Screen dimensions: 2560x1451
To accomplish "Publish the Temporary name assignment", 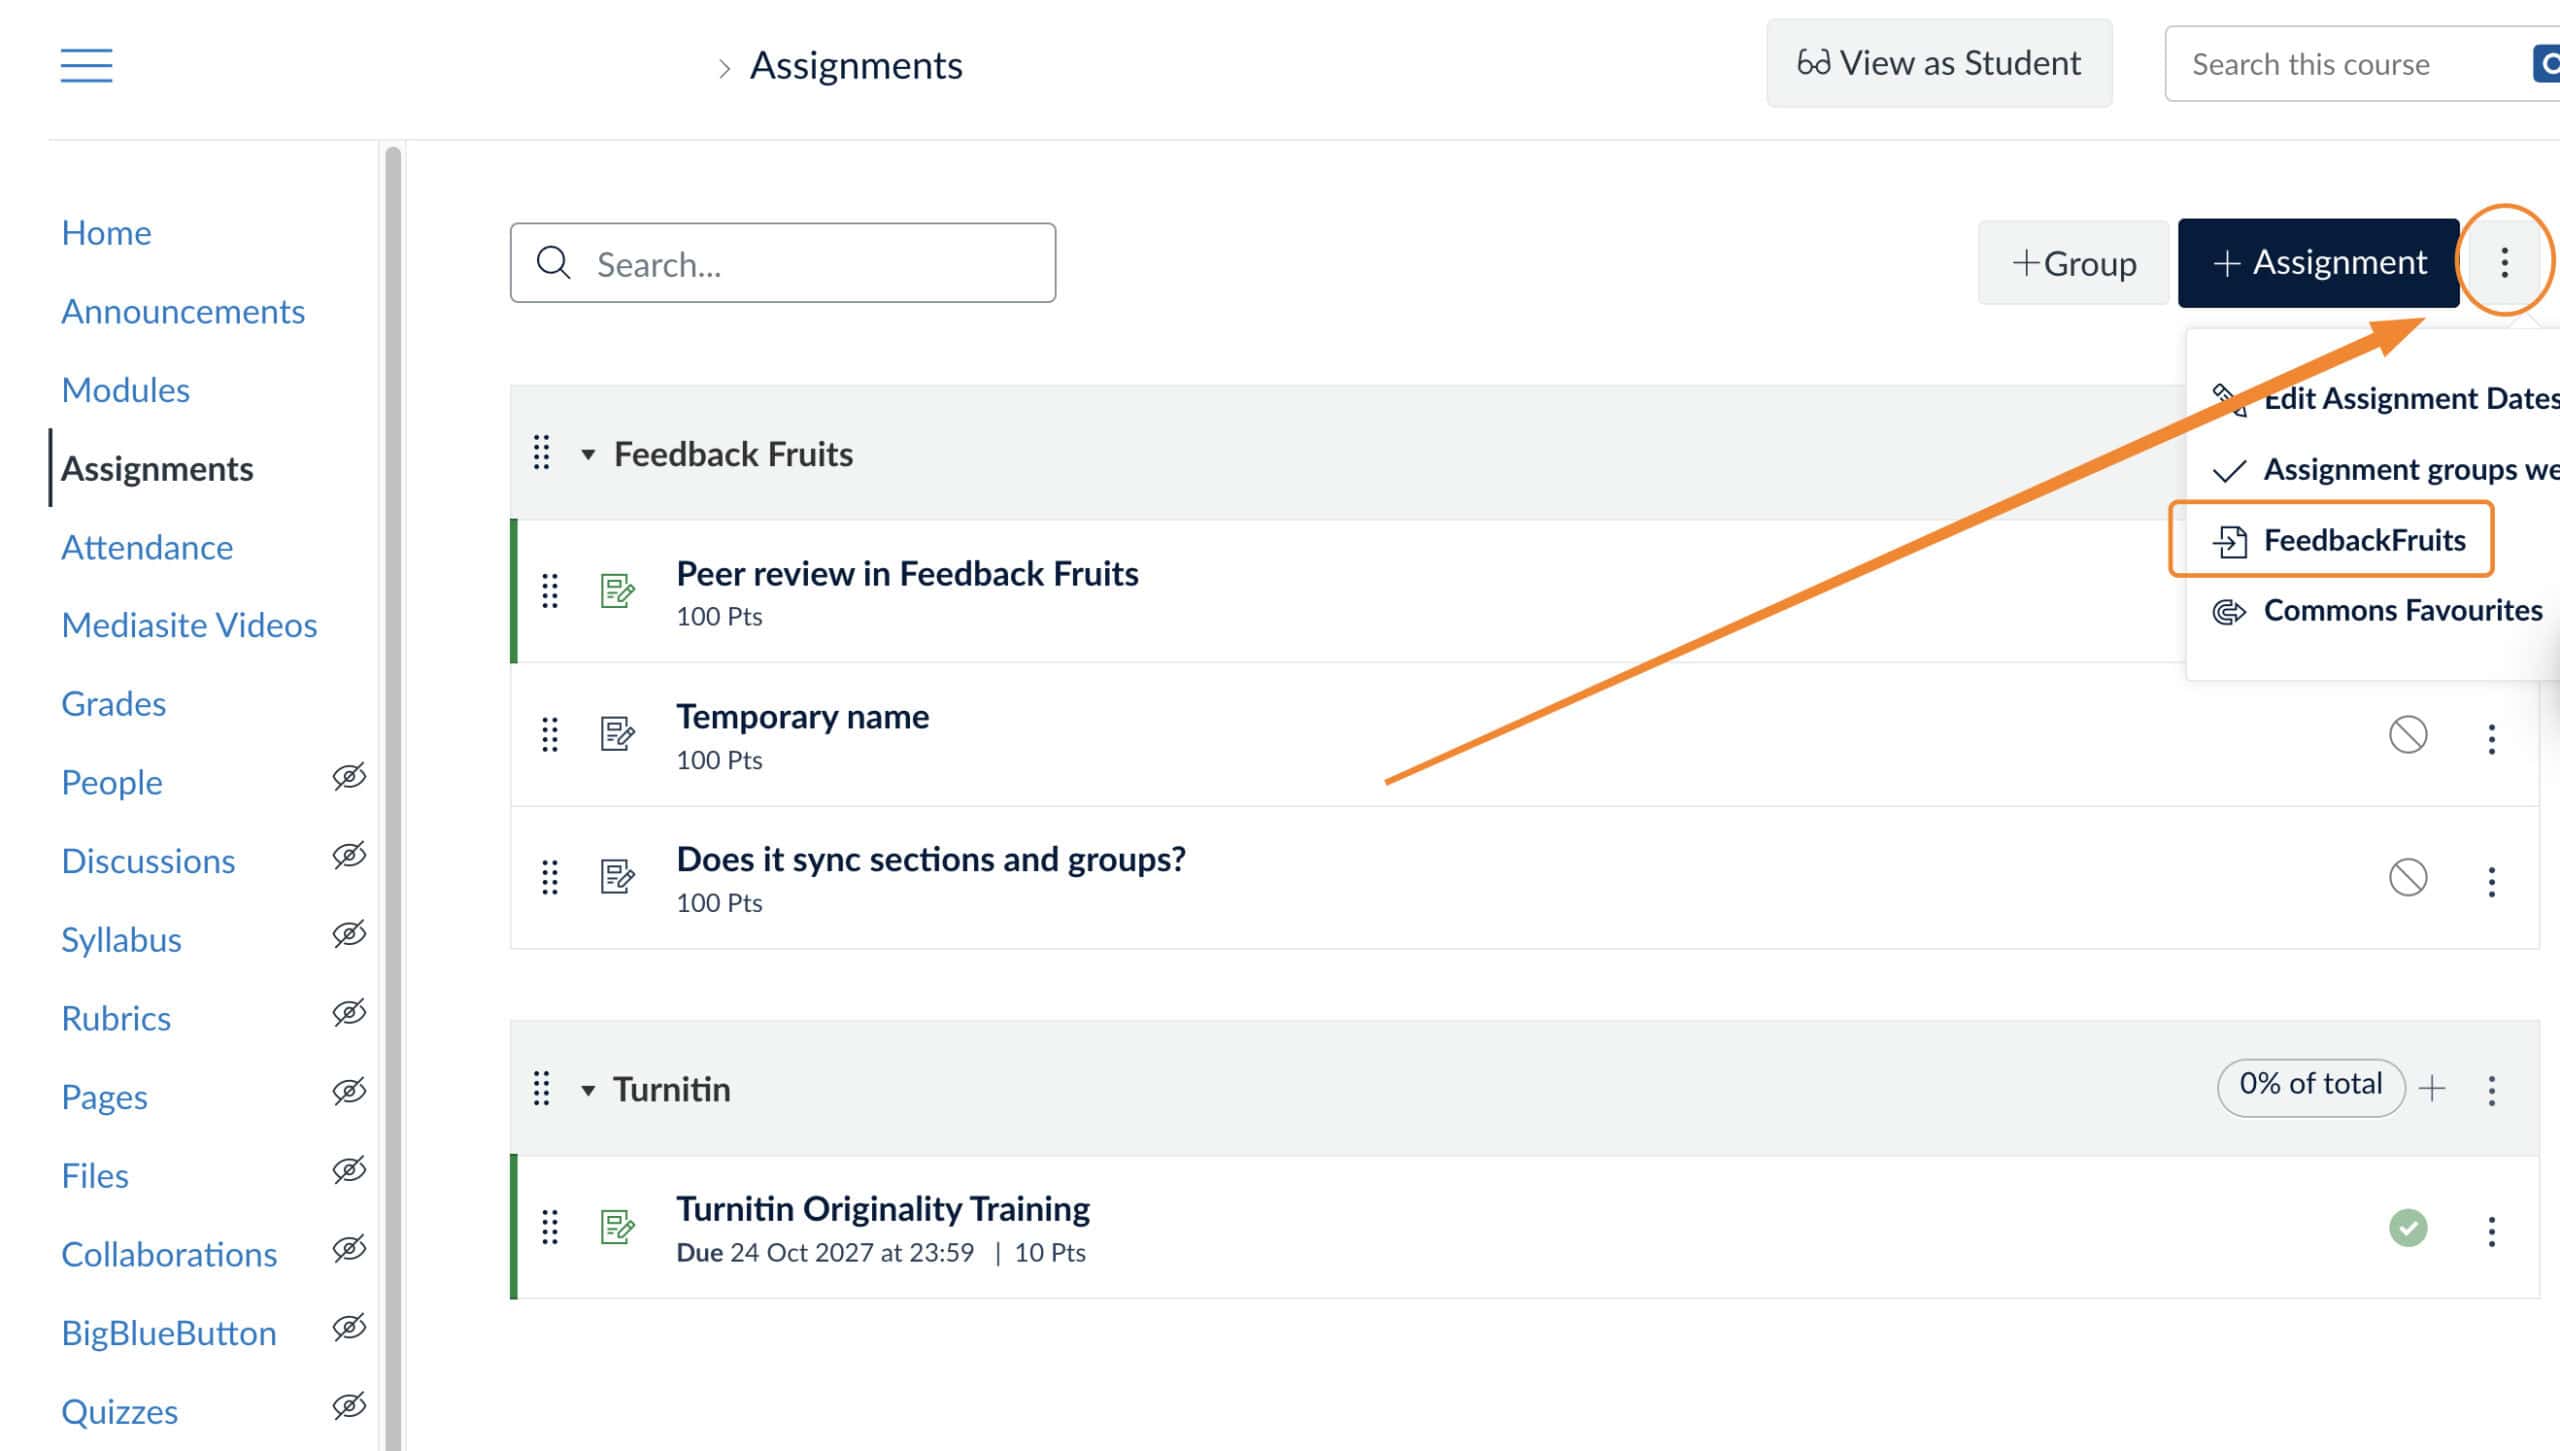I will point(2407,735).
